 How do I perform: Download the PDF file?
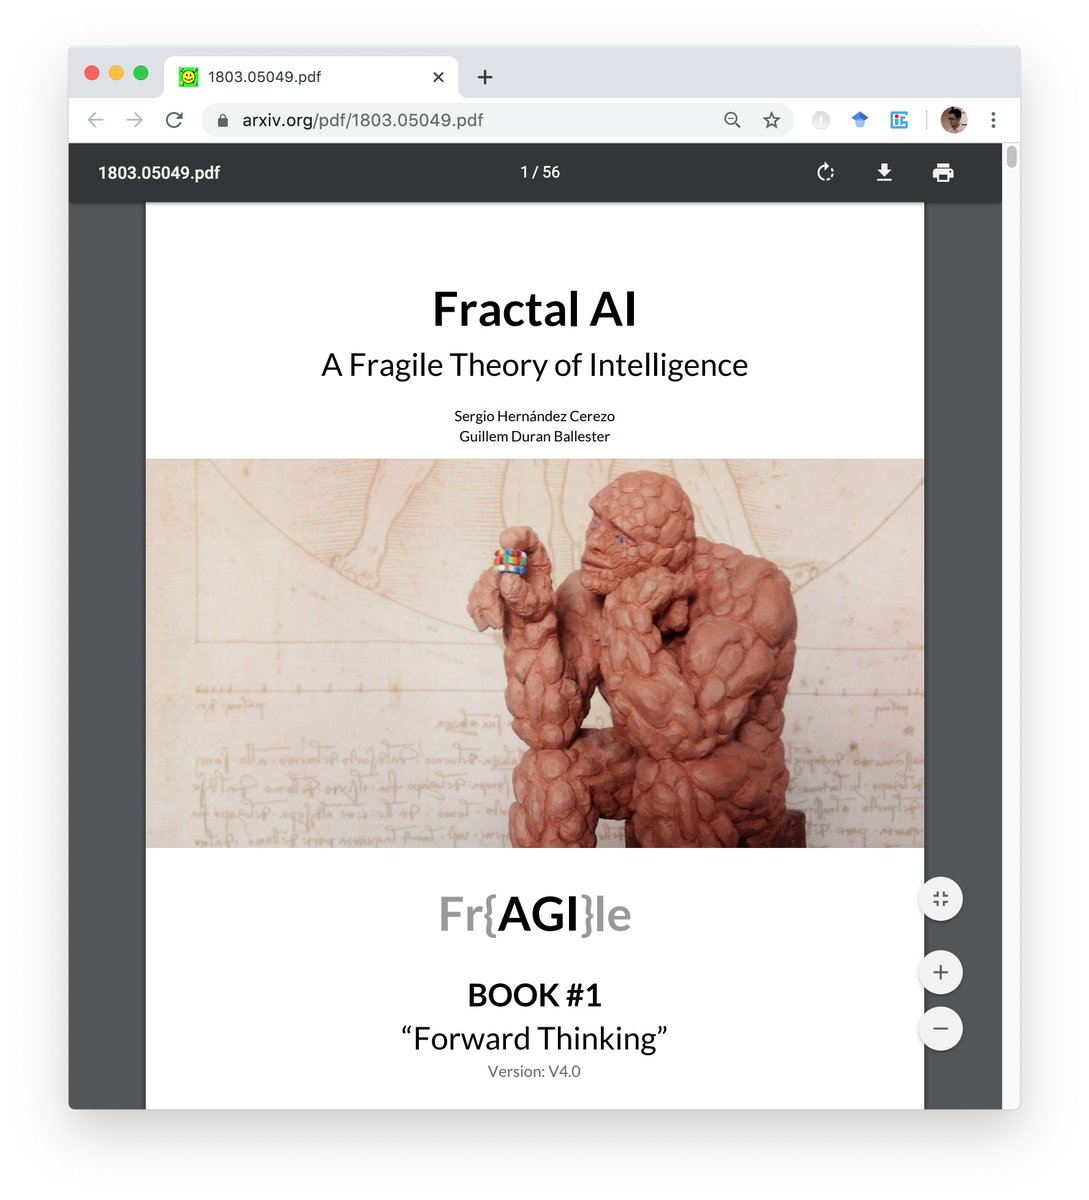(x=884, y=172)
